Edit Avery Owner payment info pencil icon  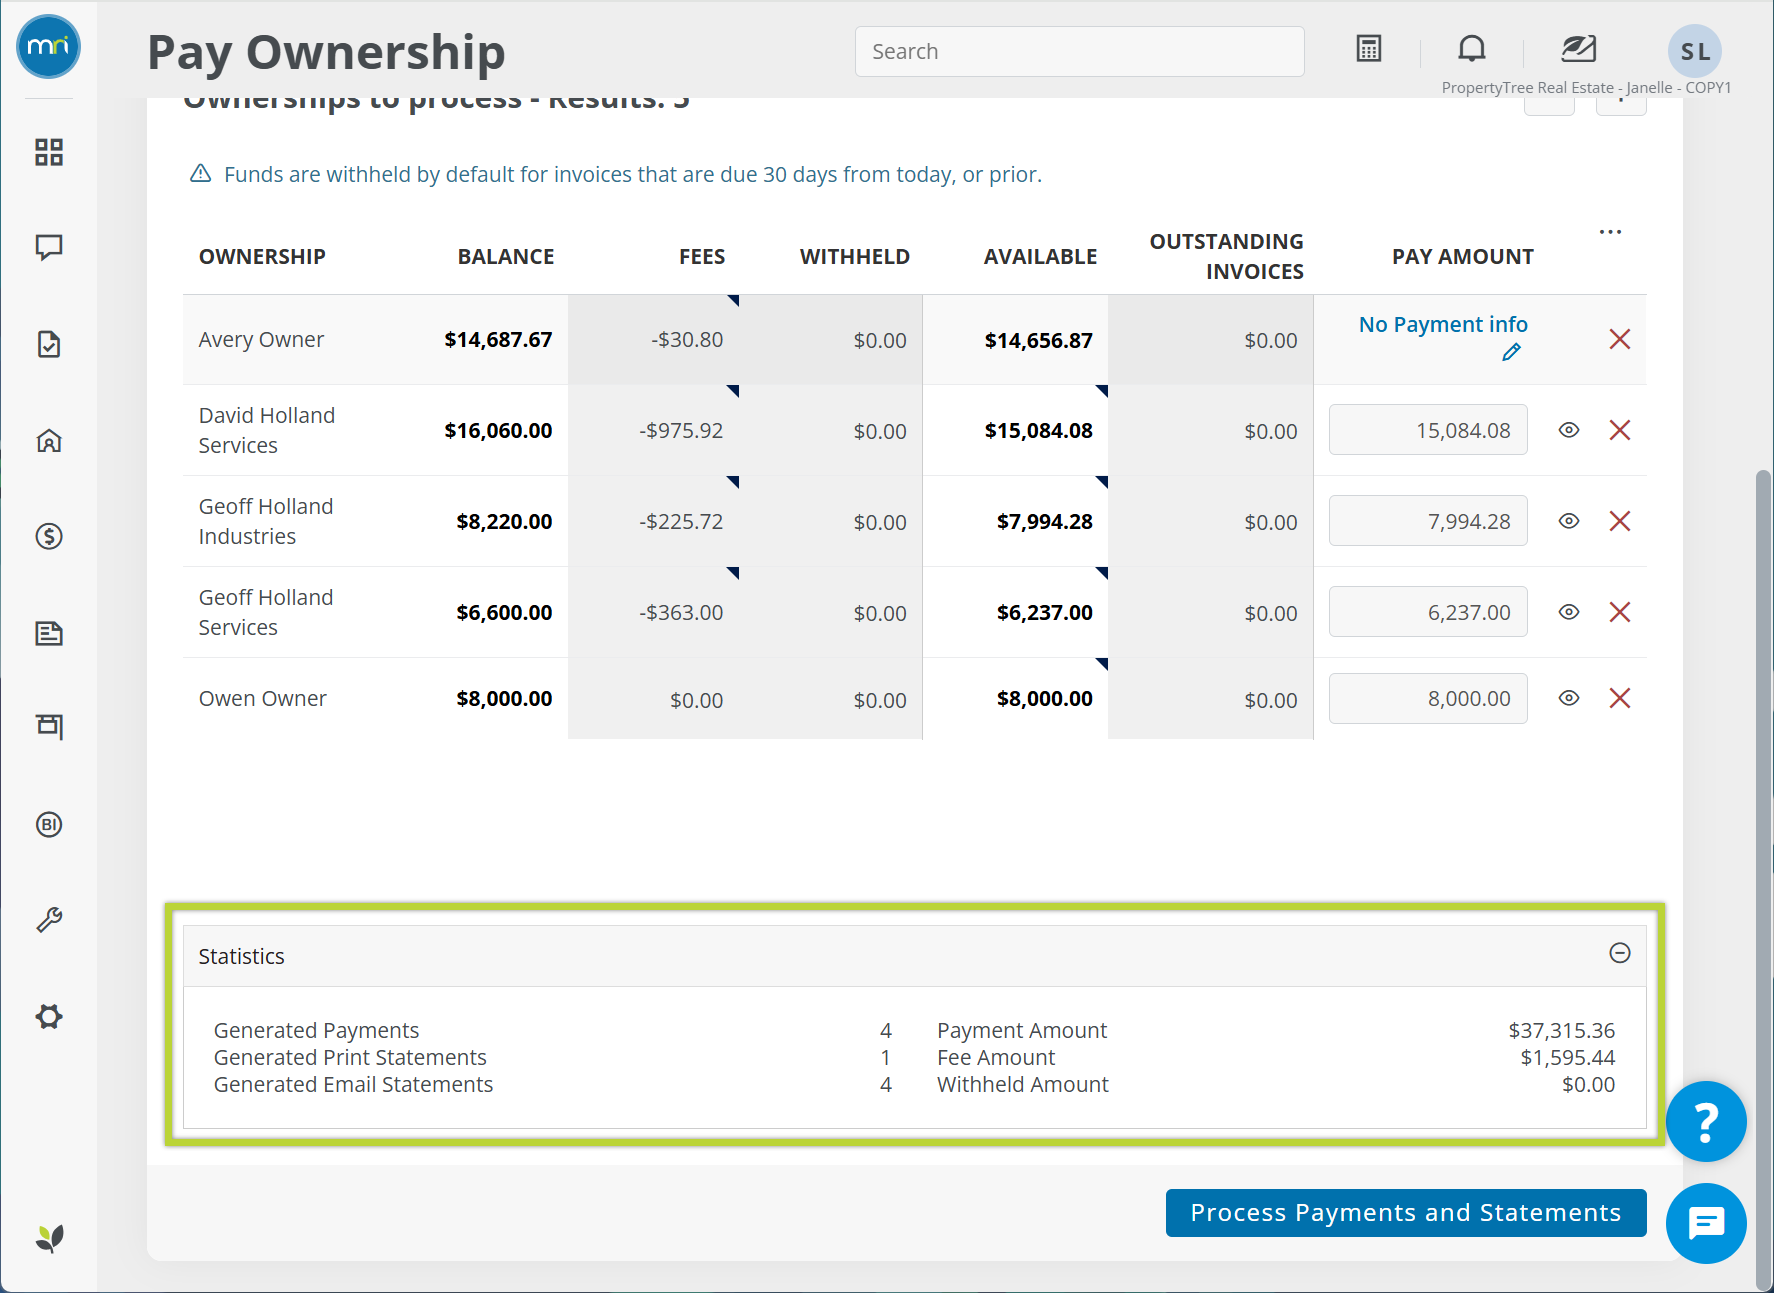(1511, 352)
